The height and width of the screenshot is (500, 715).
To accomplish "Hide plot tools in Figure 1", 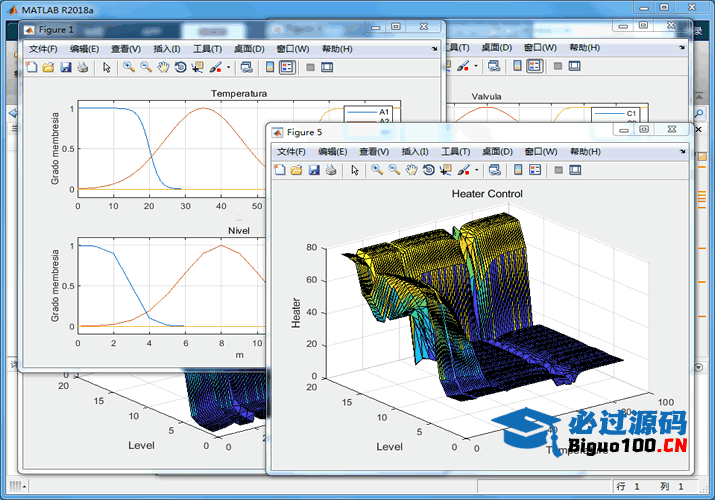I will [311, 67].
